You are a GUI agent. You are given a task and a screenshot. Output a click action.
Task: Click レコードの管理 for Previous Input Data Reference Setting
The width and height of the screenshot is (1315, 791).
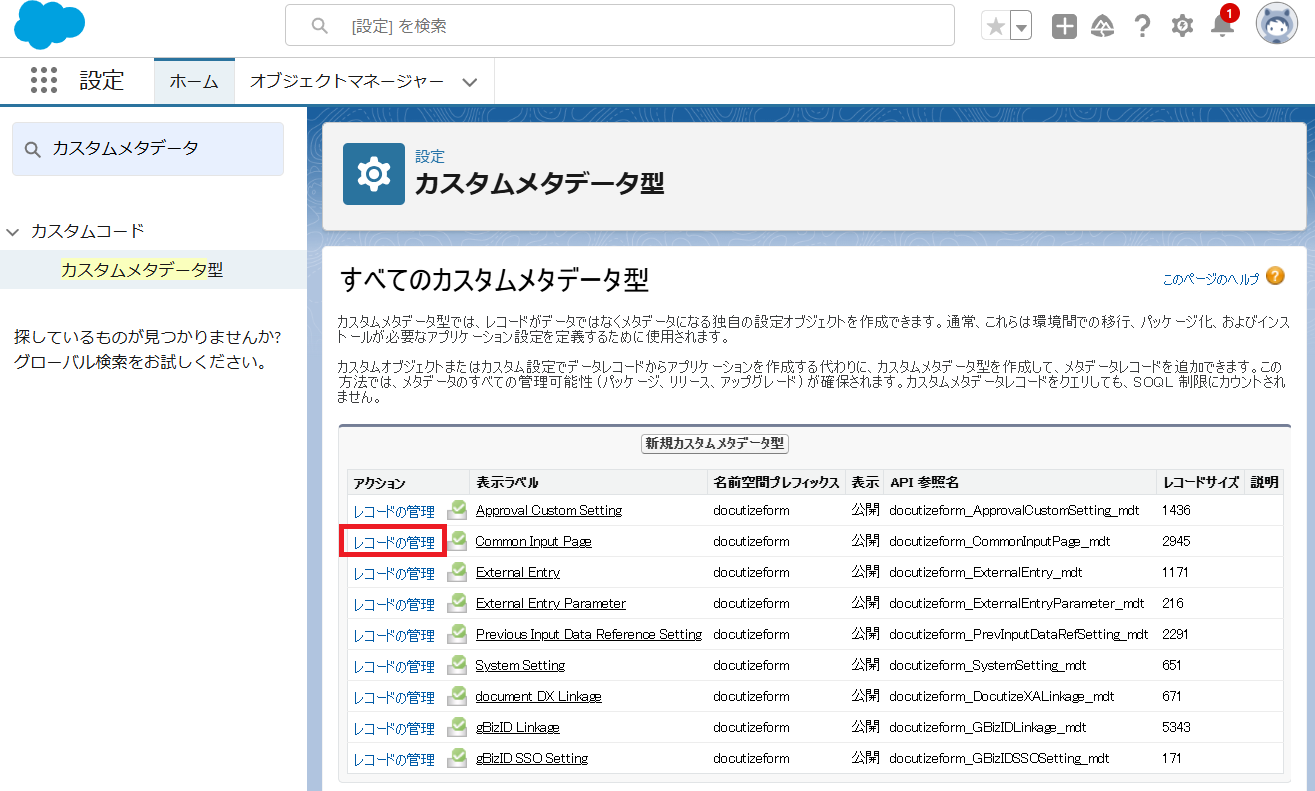point(394,635)
